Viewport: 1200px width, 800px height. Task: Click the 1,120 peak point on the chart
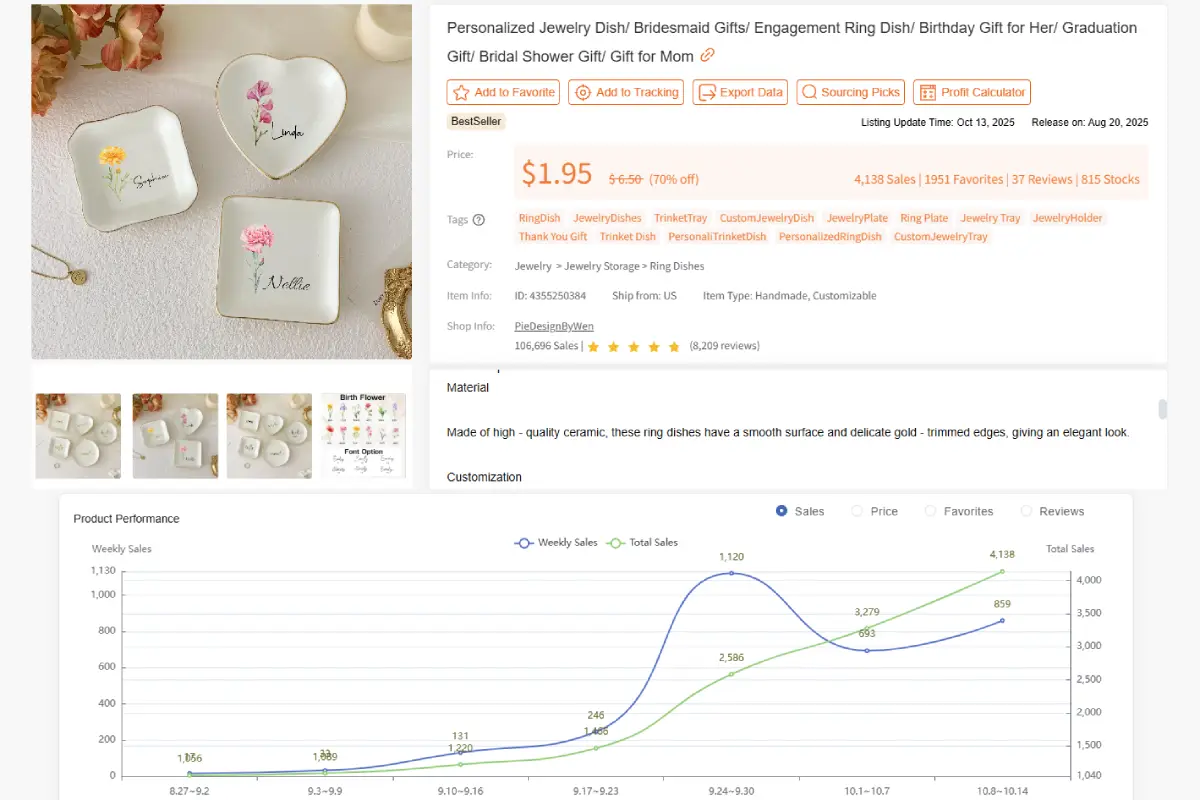click(731, 573)
